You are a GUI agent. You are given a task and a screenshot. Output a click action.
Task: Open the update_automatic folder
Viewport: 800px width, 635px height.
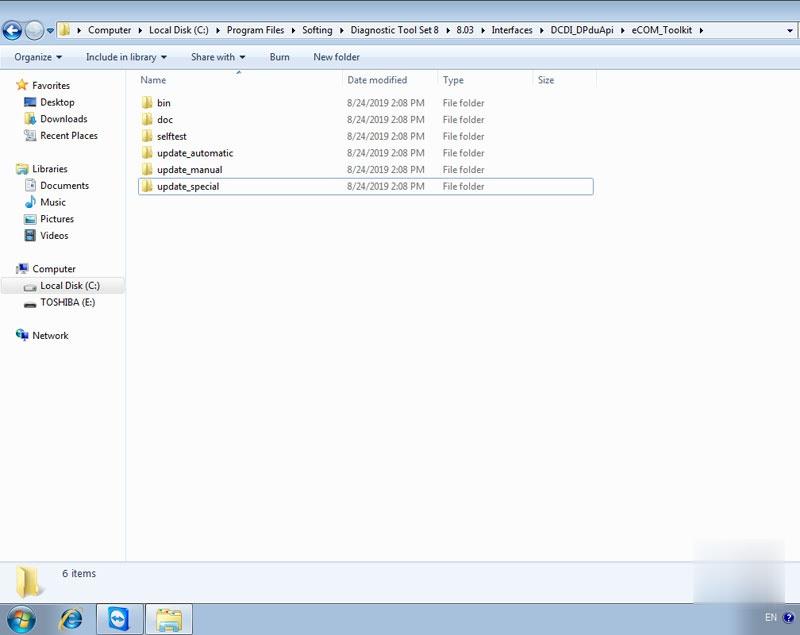(194, 153)
